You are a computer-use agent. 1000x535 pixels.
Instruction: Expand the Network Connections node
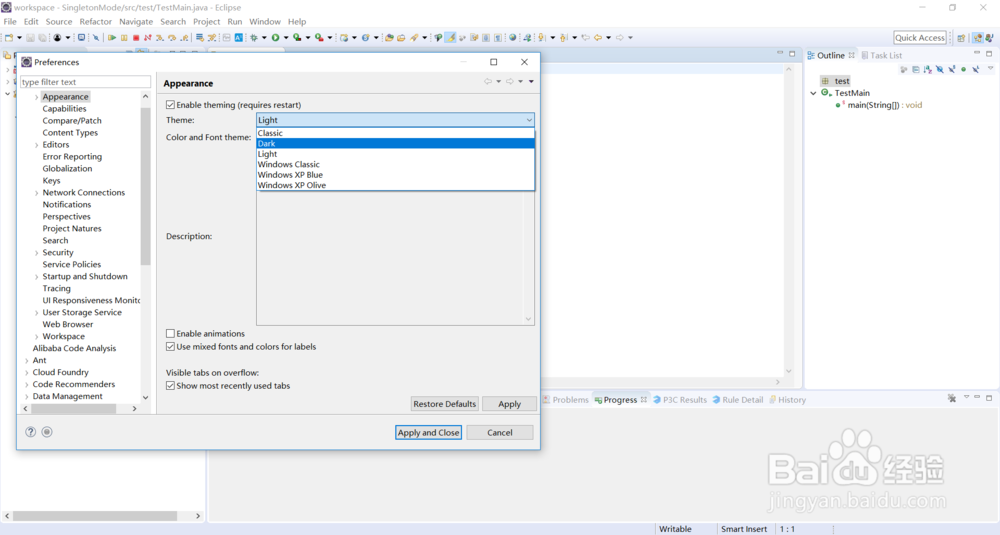(x=36, y=193)
